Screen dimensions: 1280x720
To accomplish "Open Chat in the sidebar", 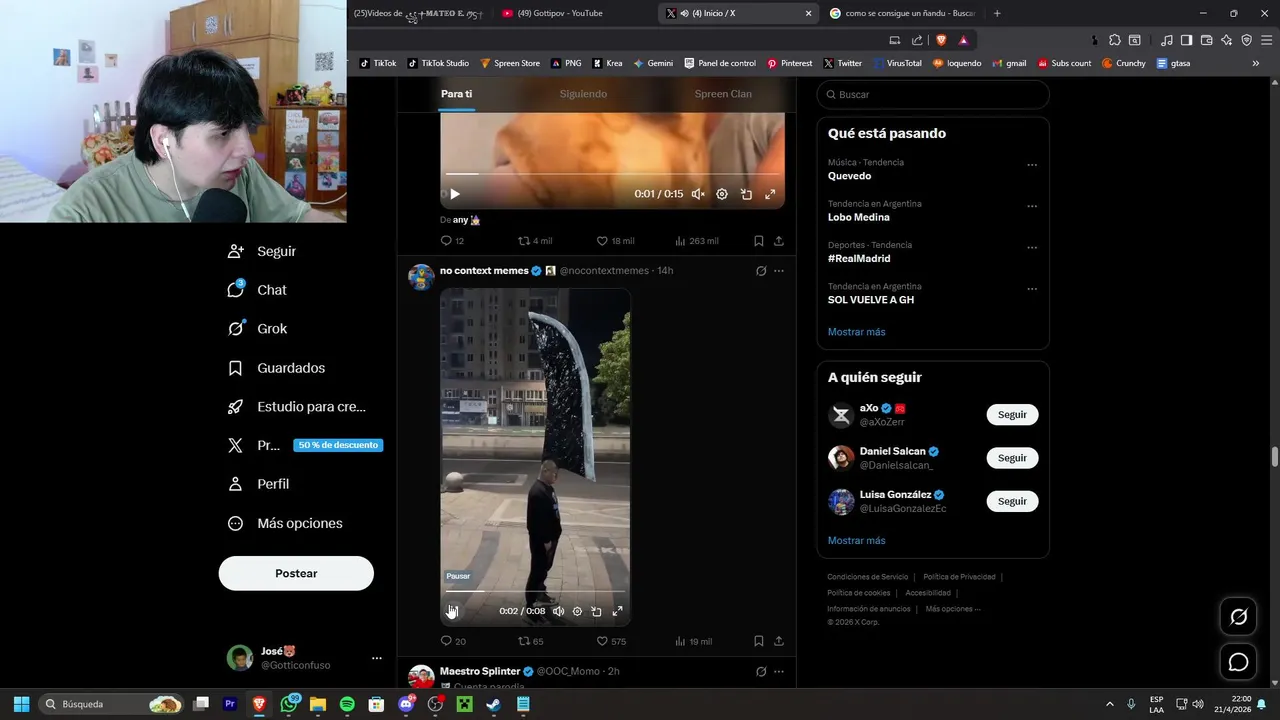I will (x=258, y=290).
